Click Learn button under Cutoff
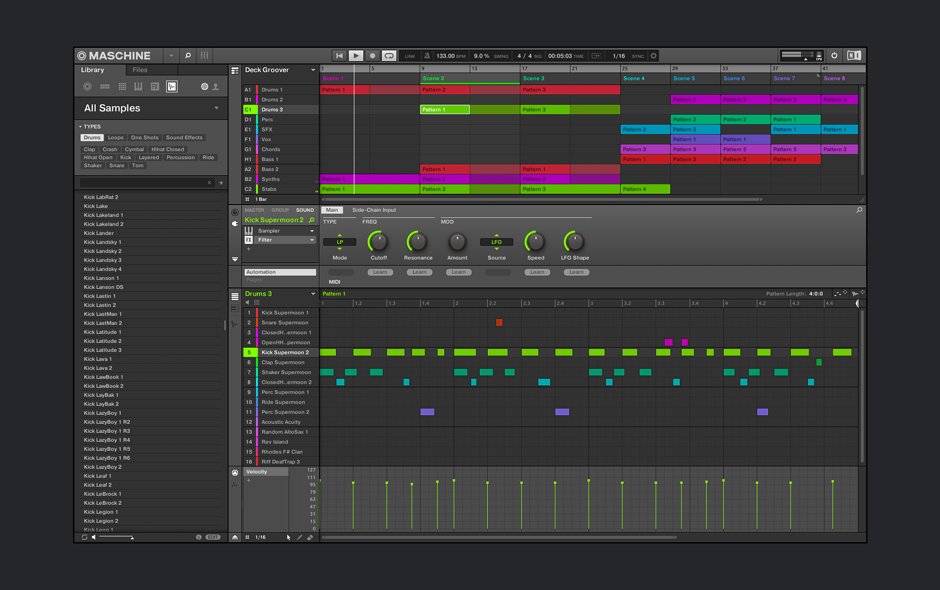This screenshot has width=940, height=590. coord(380,272)
